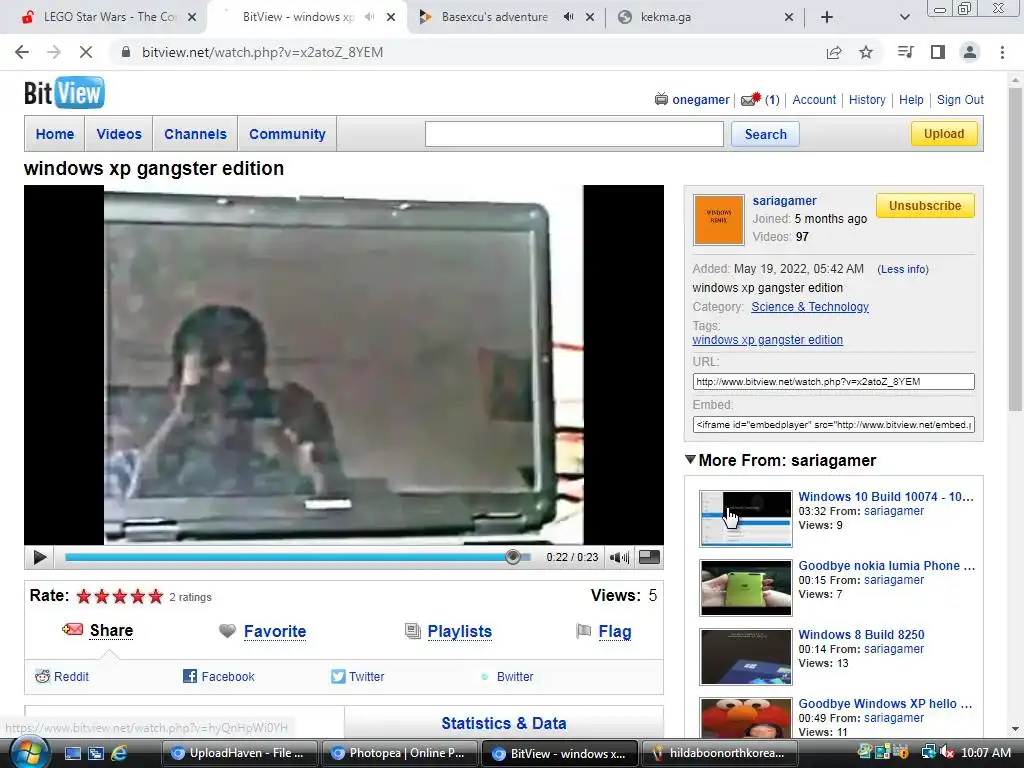
Task: Open the Community navigation item
Action: pyautogui.click(x=287, y=134)
